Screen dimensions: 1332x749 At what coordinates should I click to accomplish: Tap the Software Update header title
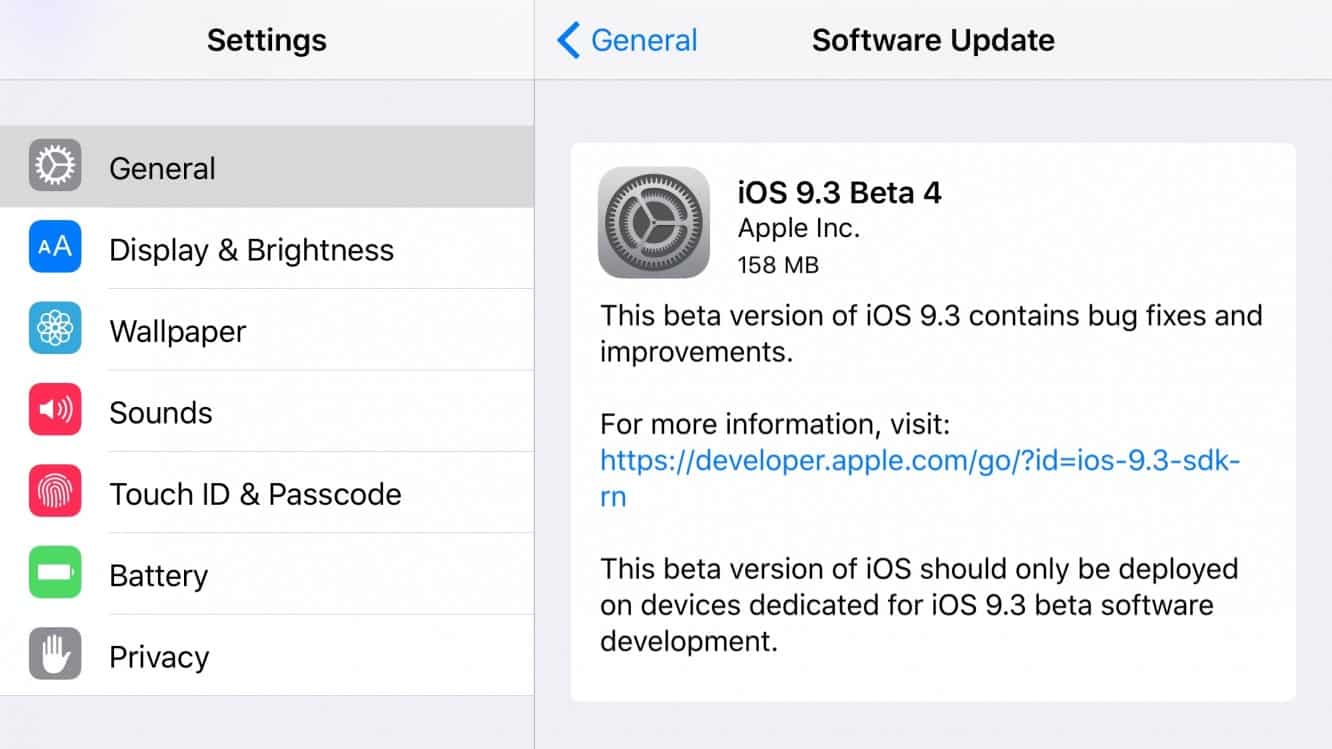coord(933,41)
